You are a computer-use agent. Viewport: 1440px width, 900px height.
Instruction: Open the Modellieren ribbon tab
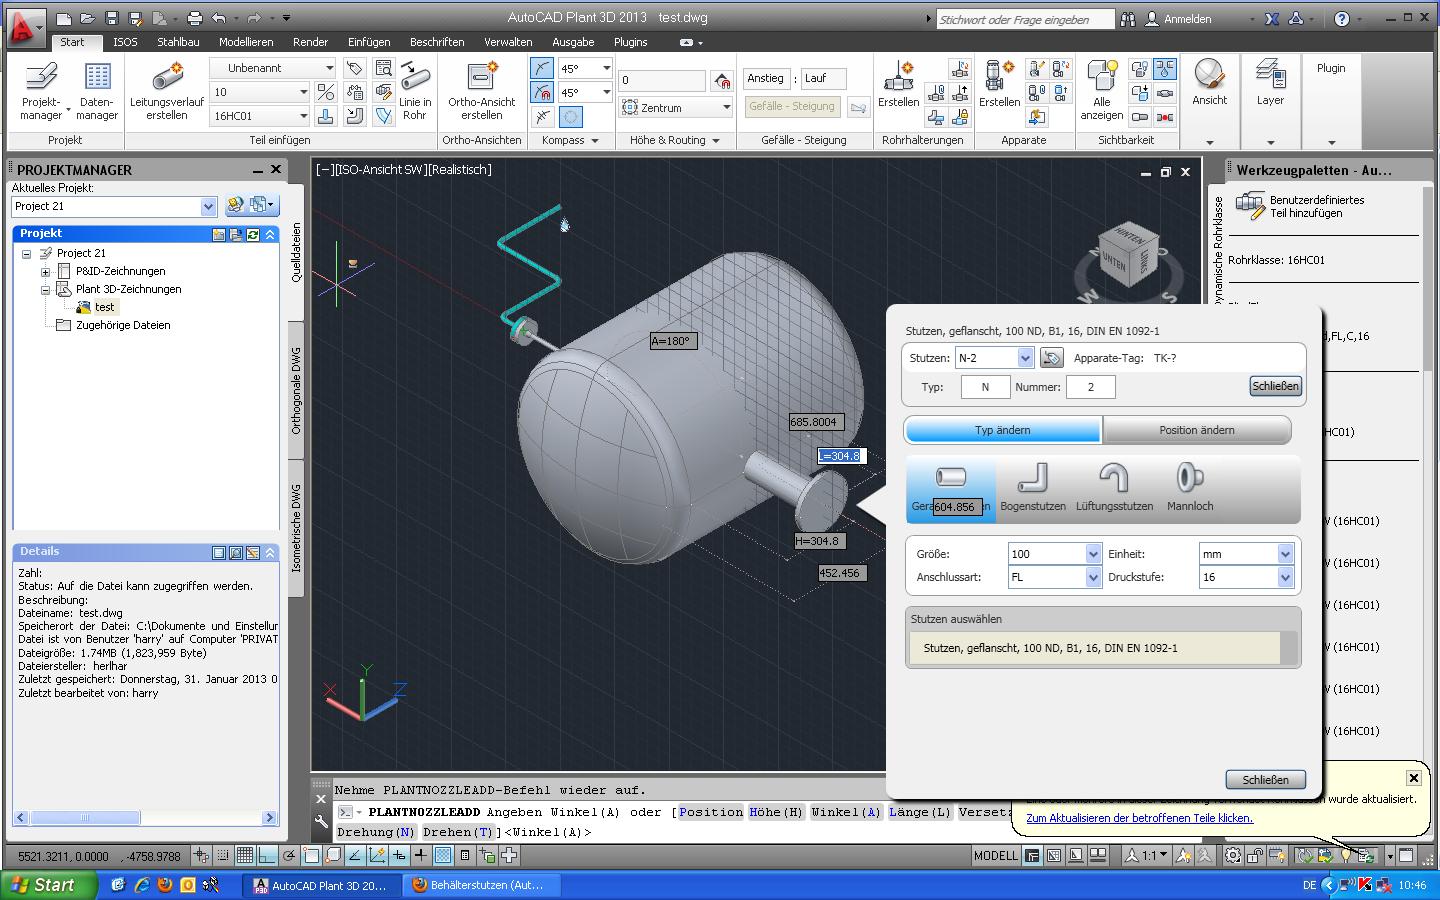[246, 42]
